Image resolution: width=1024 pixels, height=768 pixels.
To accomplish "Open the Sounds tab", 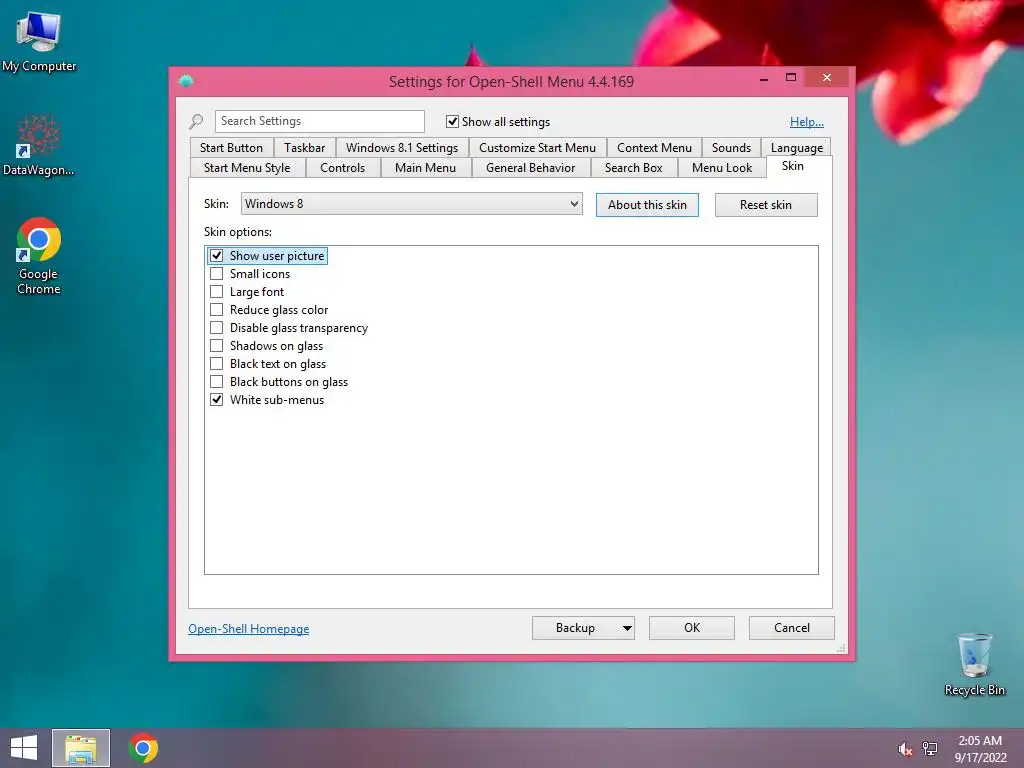I will point(731,148).
